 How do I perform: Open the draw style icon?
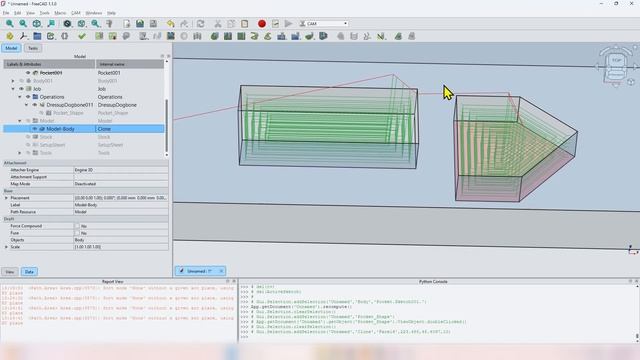[67, 24]
